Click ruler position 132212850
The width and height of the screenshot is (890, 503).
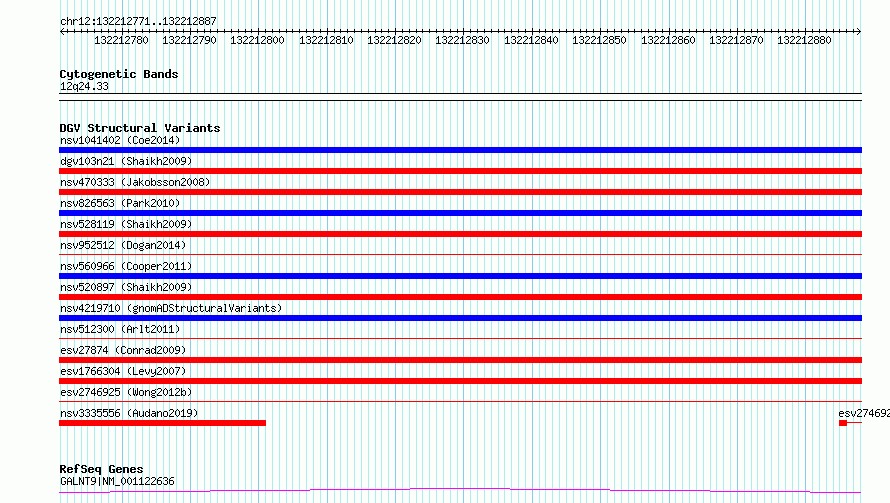point(599,40)
